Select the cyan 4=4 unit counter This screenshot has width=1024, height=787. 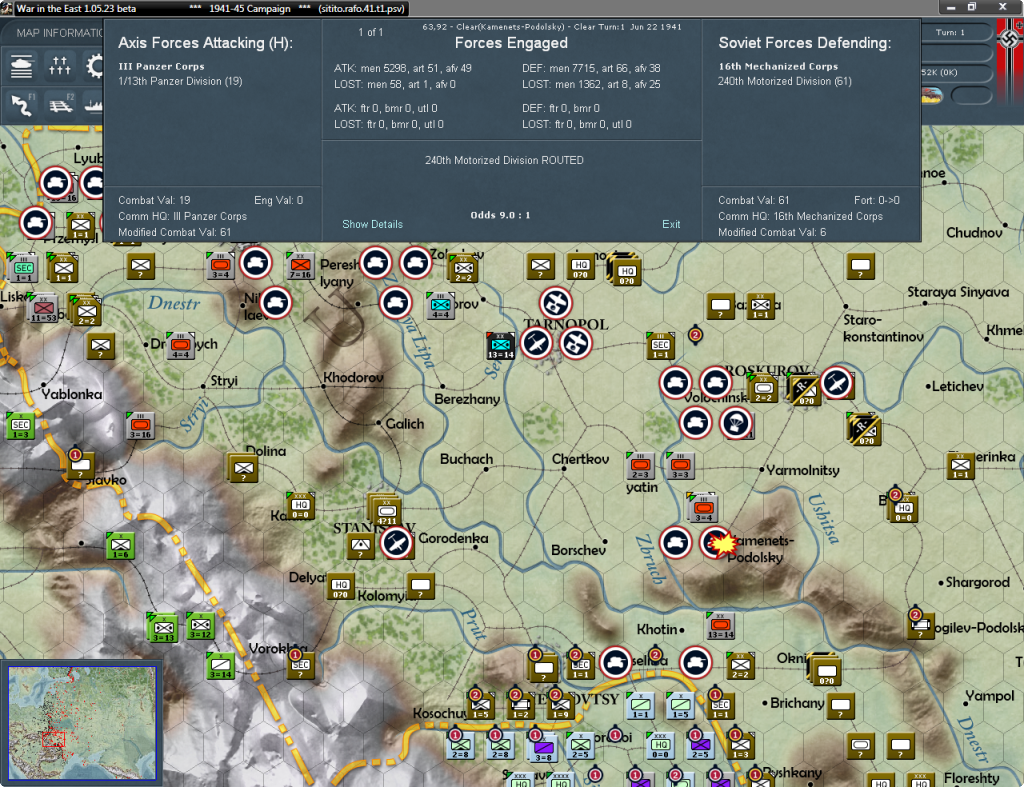(441, 306)
